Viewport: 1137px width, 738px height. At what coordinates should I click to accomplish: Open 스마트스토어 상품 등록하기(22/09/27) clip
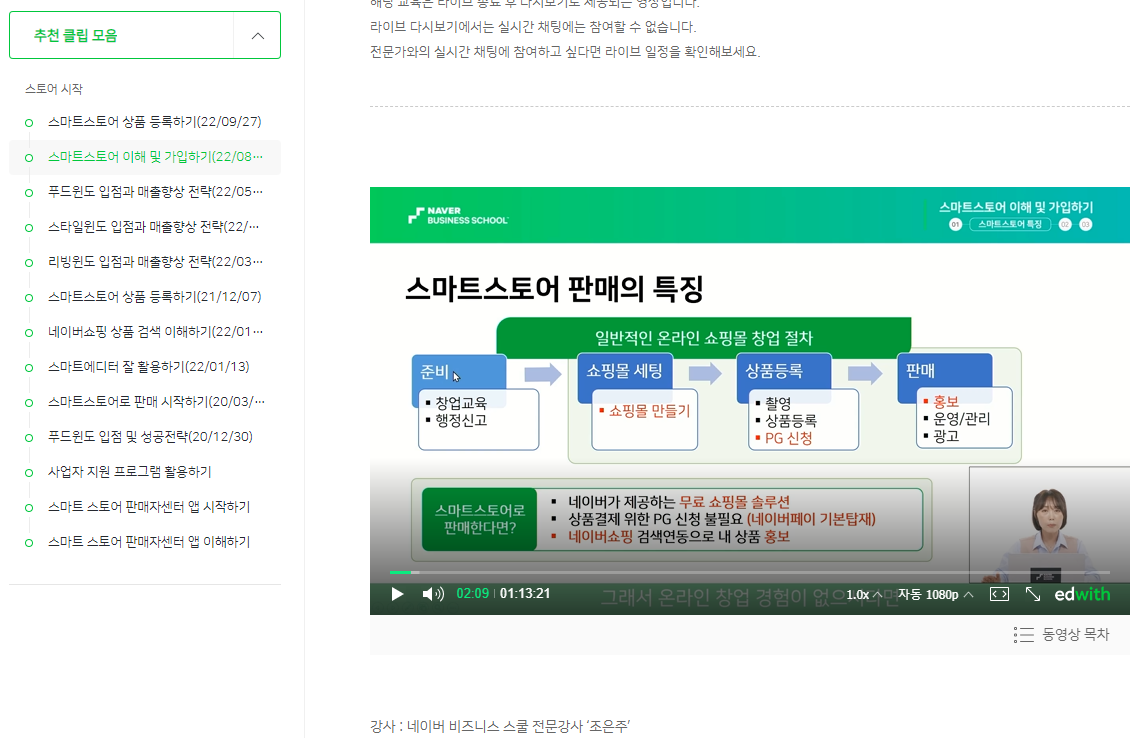(154, 122)
